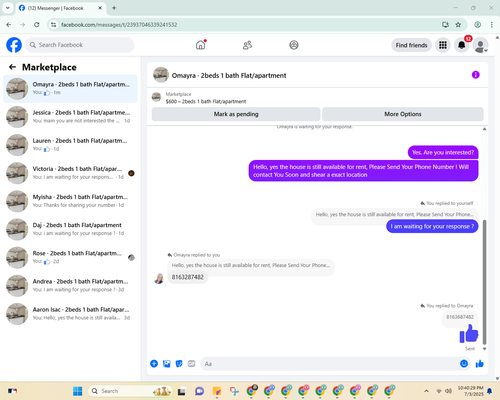This screenshot has height=400, width=500.
Task: Open the Rose conversation in the list
Action: coord(70,257)
